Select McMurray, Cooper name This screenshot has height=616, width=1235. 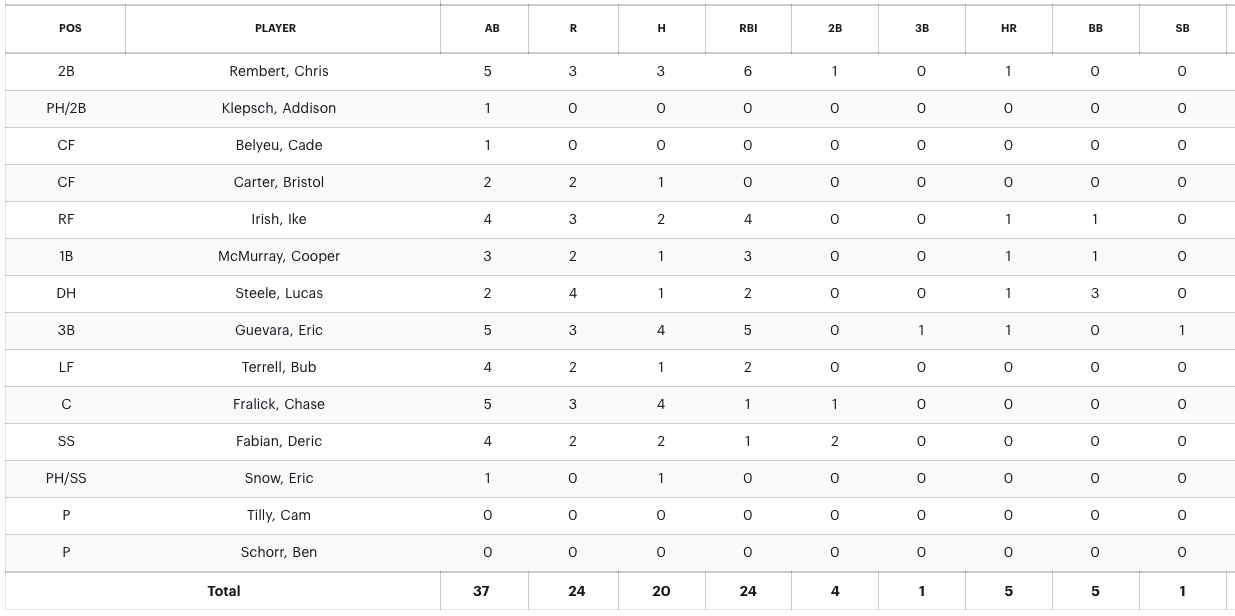(x=279, y=256)
